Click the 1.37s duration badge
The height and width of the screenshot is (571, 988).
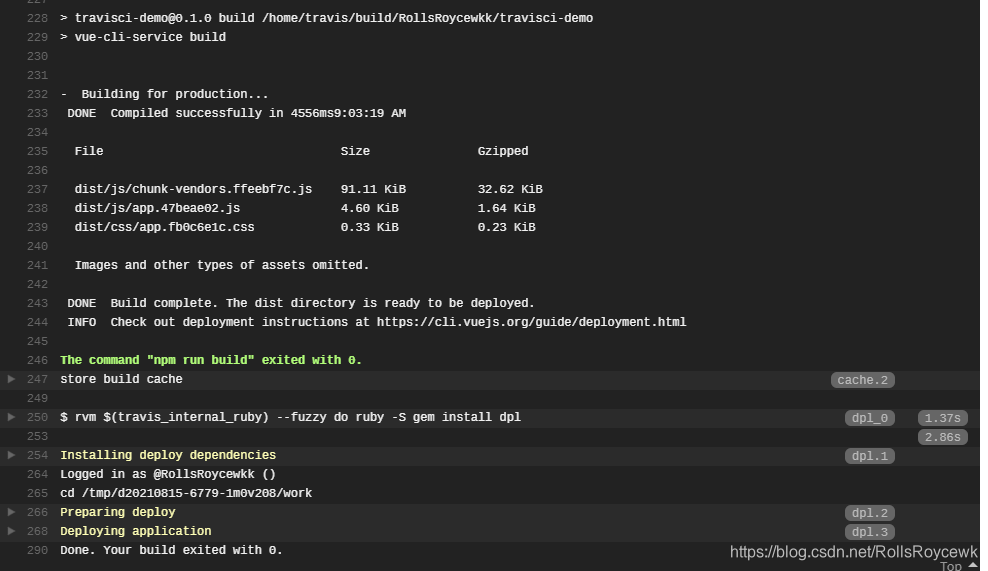click(943, 418)
